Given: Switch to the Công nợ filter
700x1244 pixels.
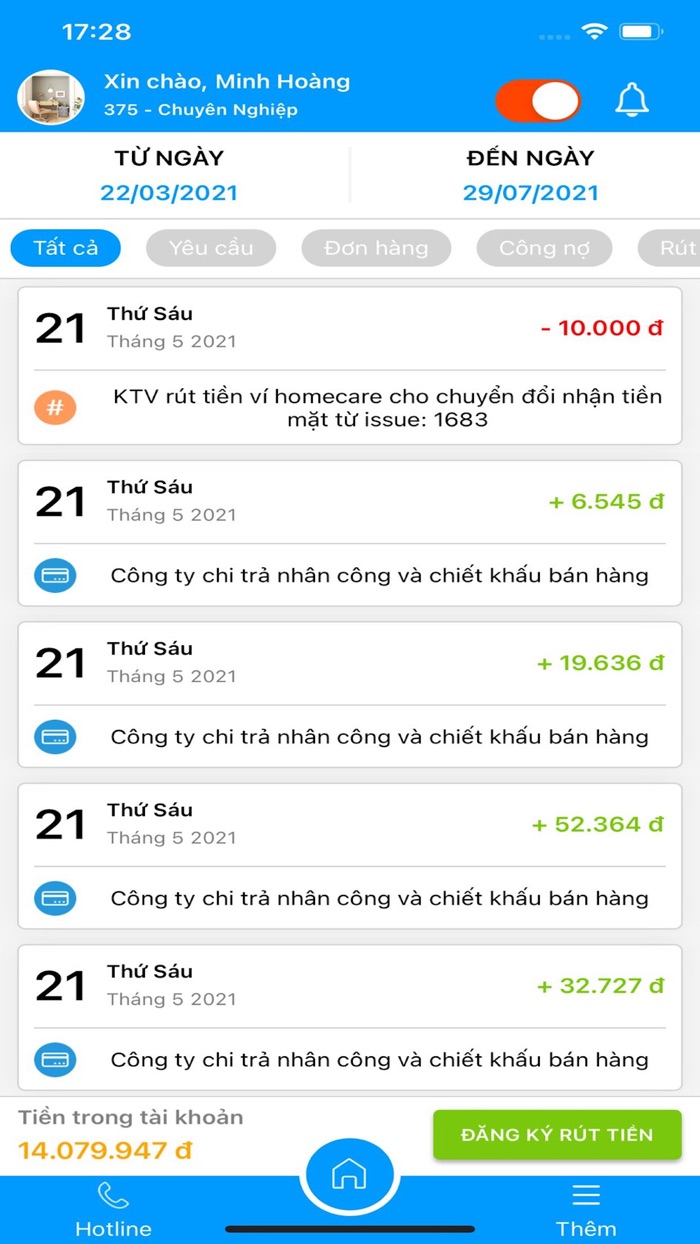Looking at the screenshot, I should point(544,248).
